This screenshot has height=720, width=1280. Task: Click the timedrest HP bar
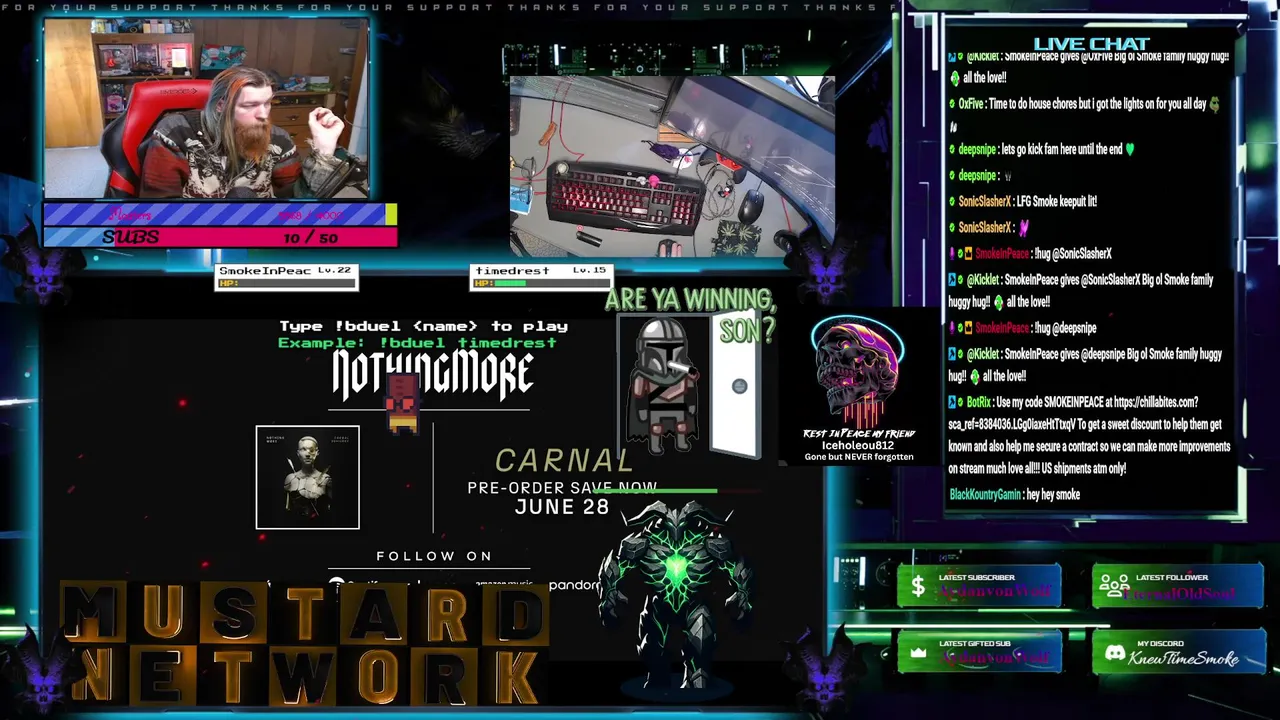pos(542,283)
